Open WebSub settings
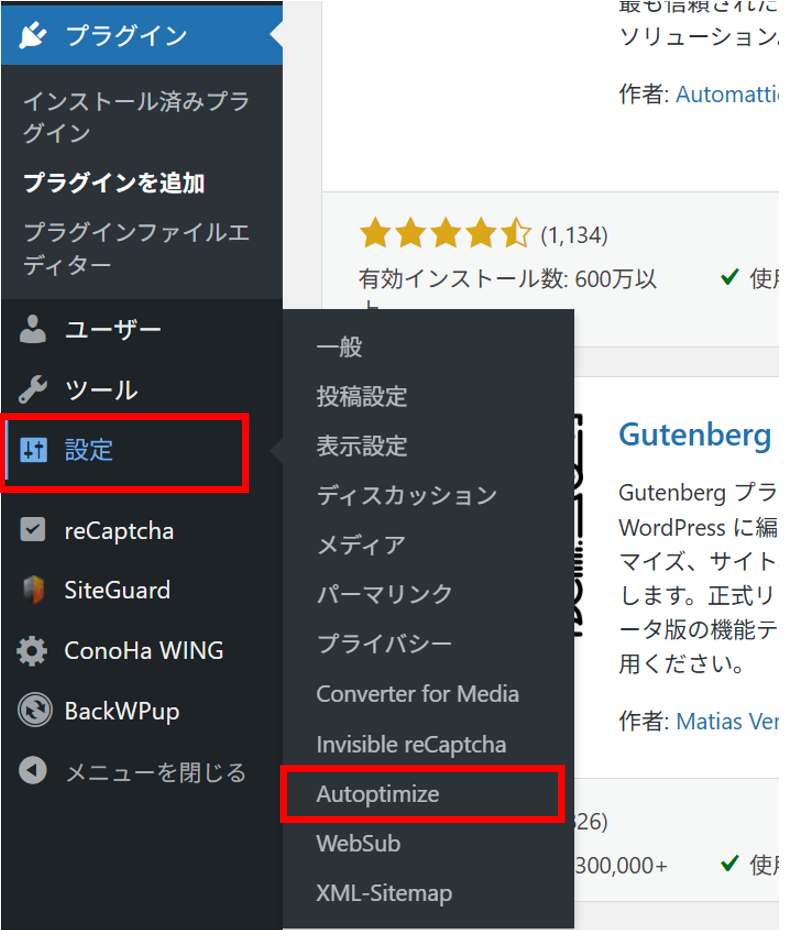Viewport: 808px width, 930px height. 358,843
